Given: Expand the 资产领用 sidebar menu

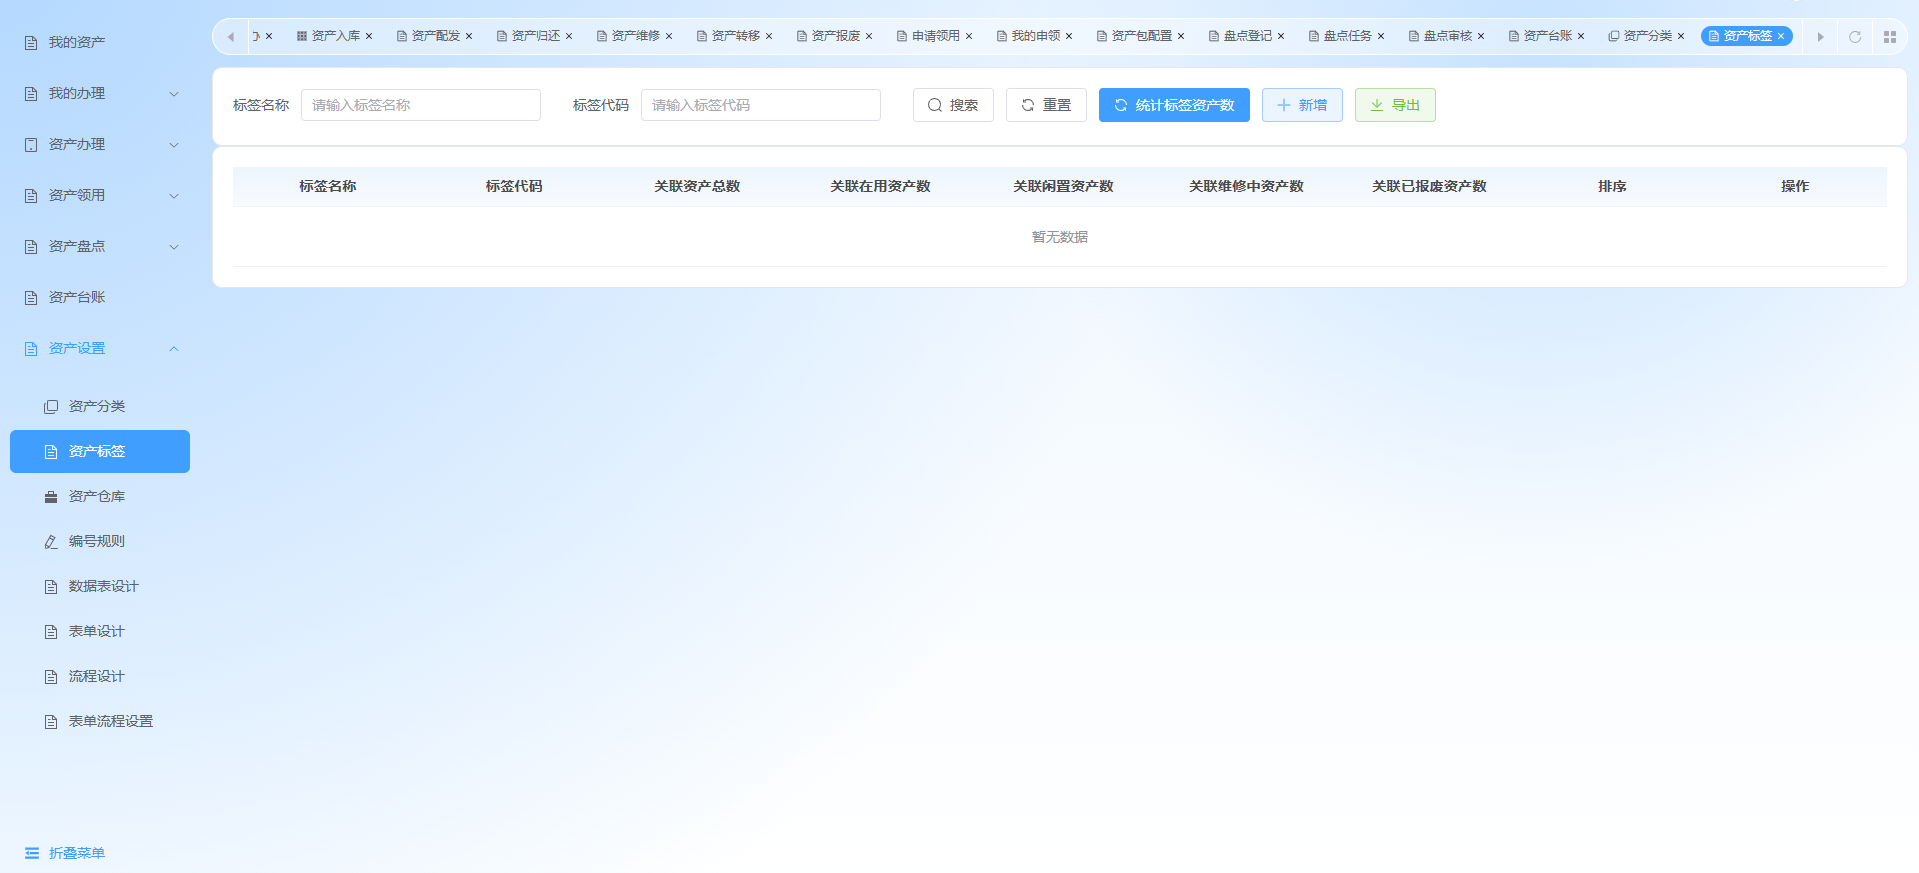Looking at the screenshot, I should click(100, 195).
